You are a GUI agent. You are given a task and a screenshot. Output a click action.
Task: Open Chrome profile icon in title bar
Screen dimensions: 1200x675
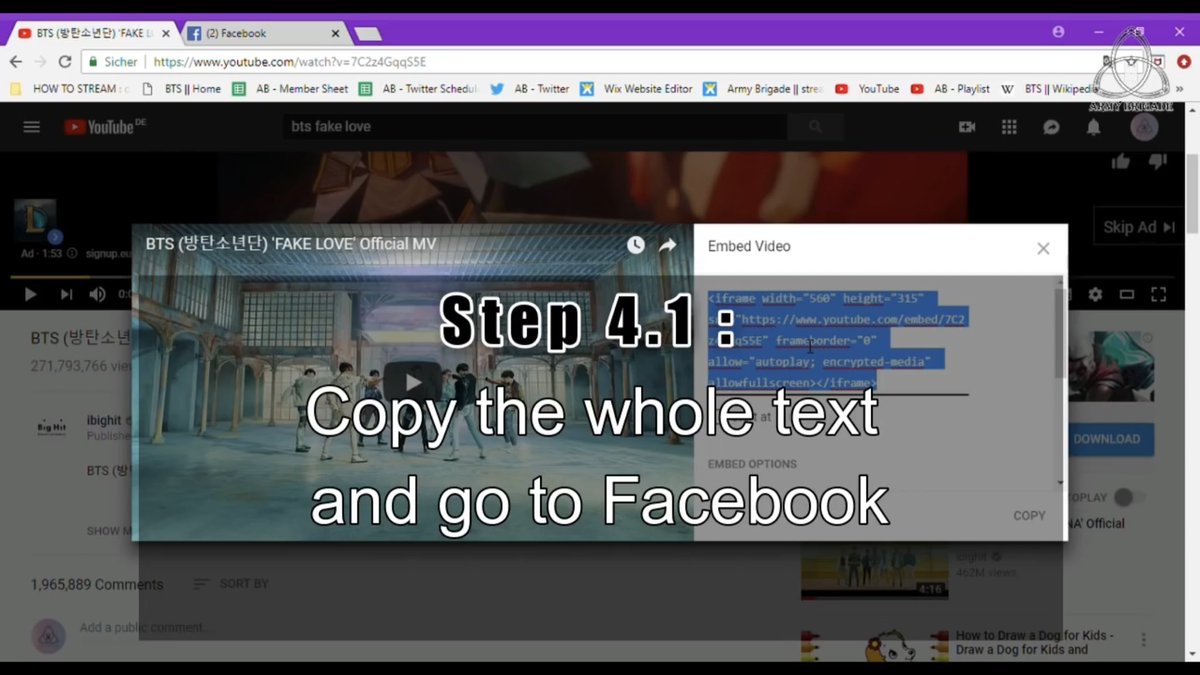(1058, 32)
